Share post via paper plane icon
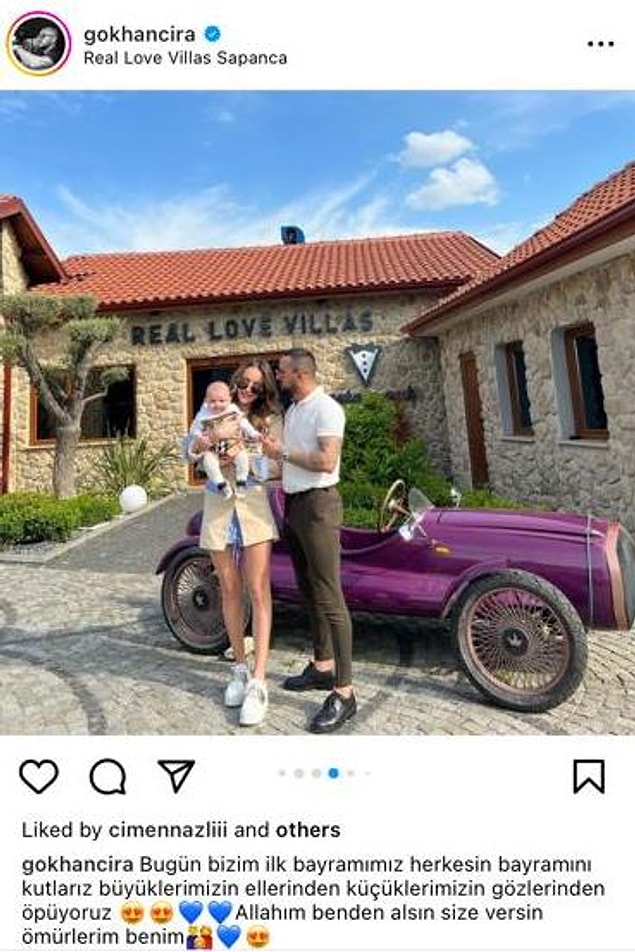The height and width of the screenshot is (952, 635). 176,775
